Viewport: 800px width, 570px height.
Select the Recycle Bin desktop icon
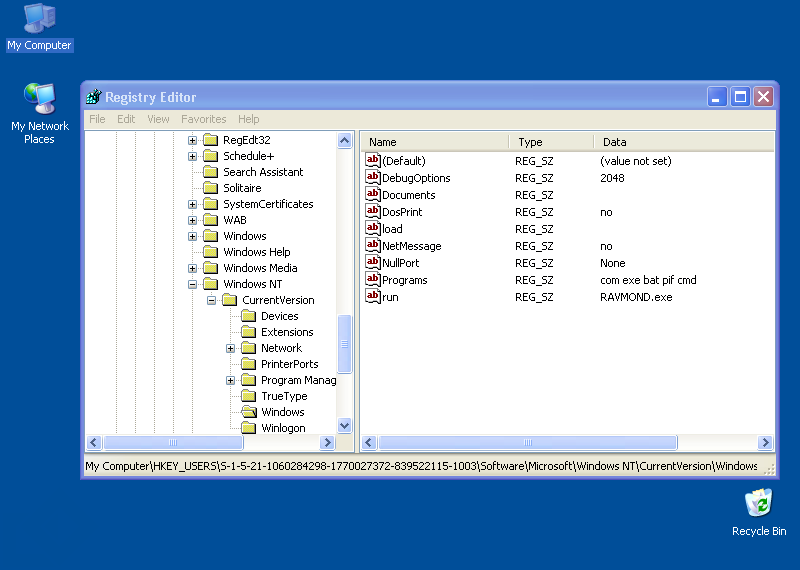tap(759, 513)
